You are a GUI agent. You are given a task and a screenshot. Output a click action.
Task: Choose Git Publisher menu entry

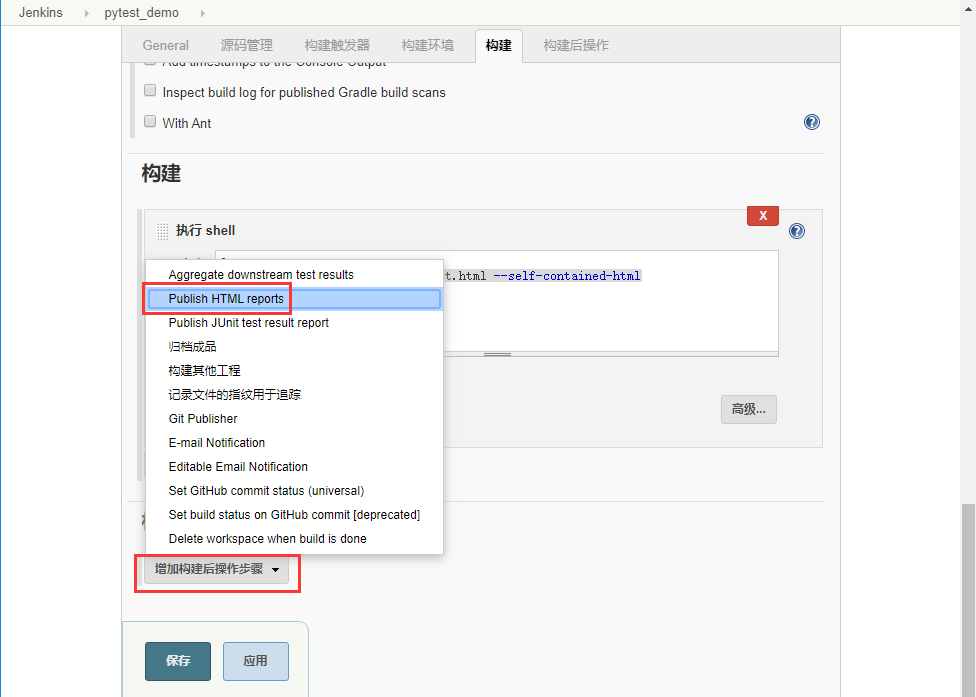(294, 419)
